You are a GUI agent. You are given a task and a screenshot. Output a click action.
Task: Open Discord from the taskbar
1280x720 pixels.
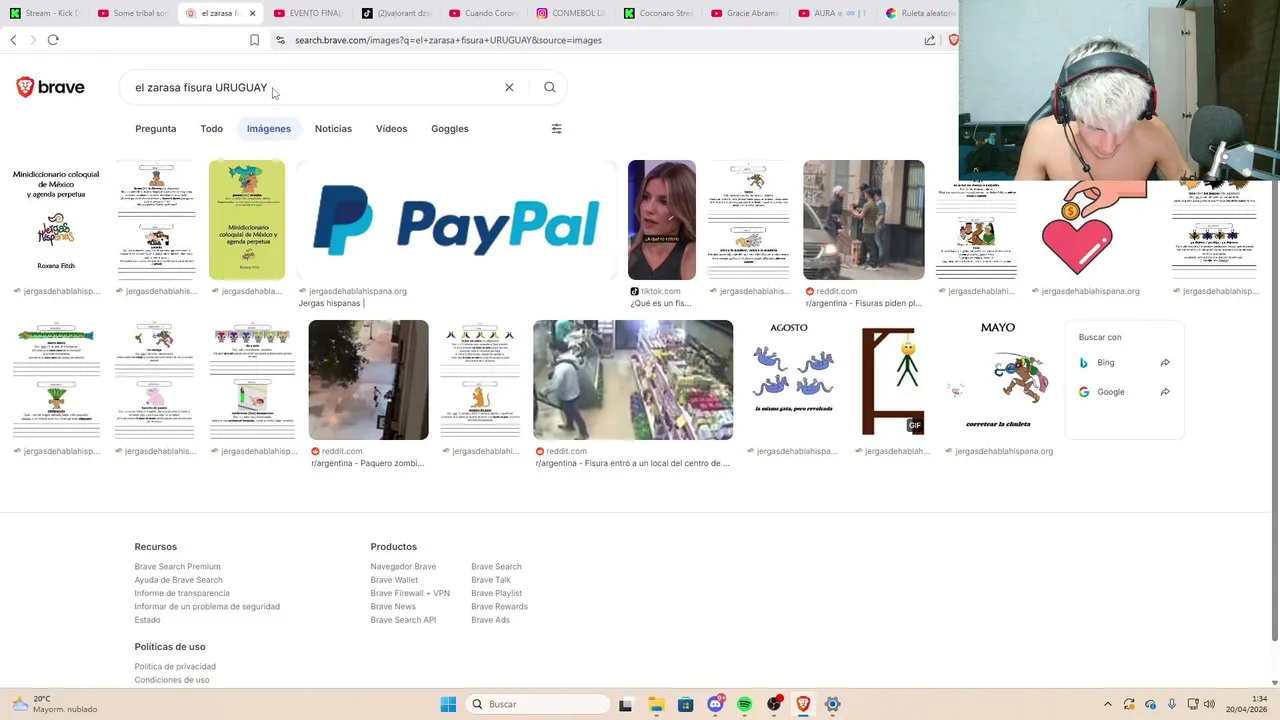[715, 704]
